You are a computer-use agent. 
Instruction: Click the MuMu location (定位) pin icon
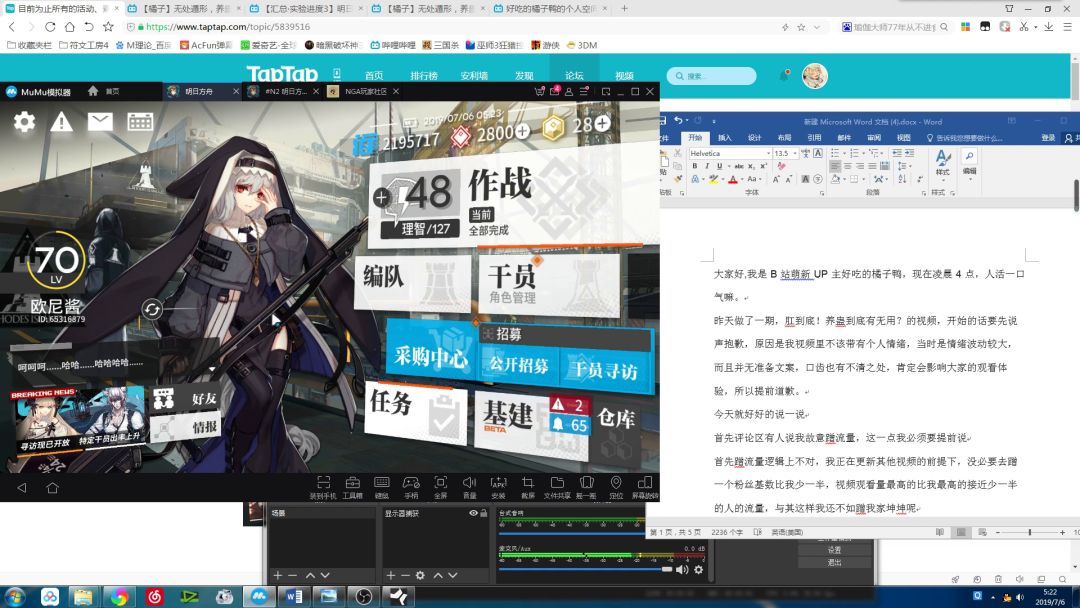pos(616,484)
